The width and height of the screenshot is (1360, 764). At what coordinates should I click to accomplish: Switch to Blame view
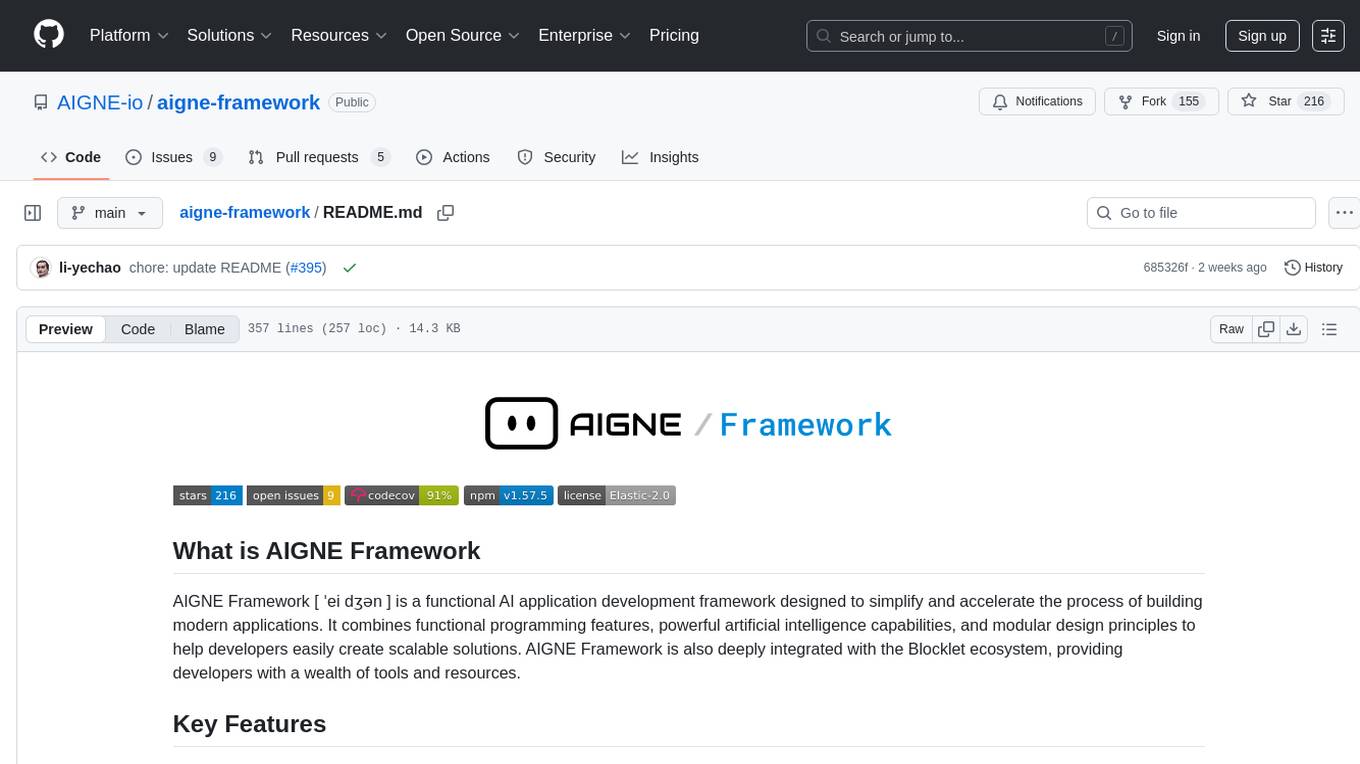tap(204, 329)
